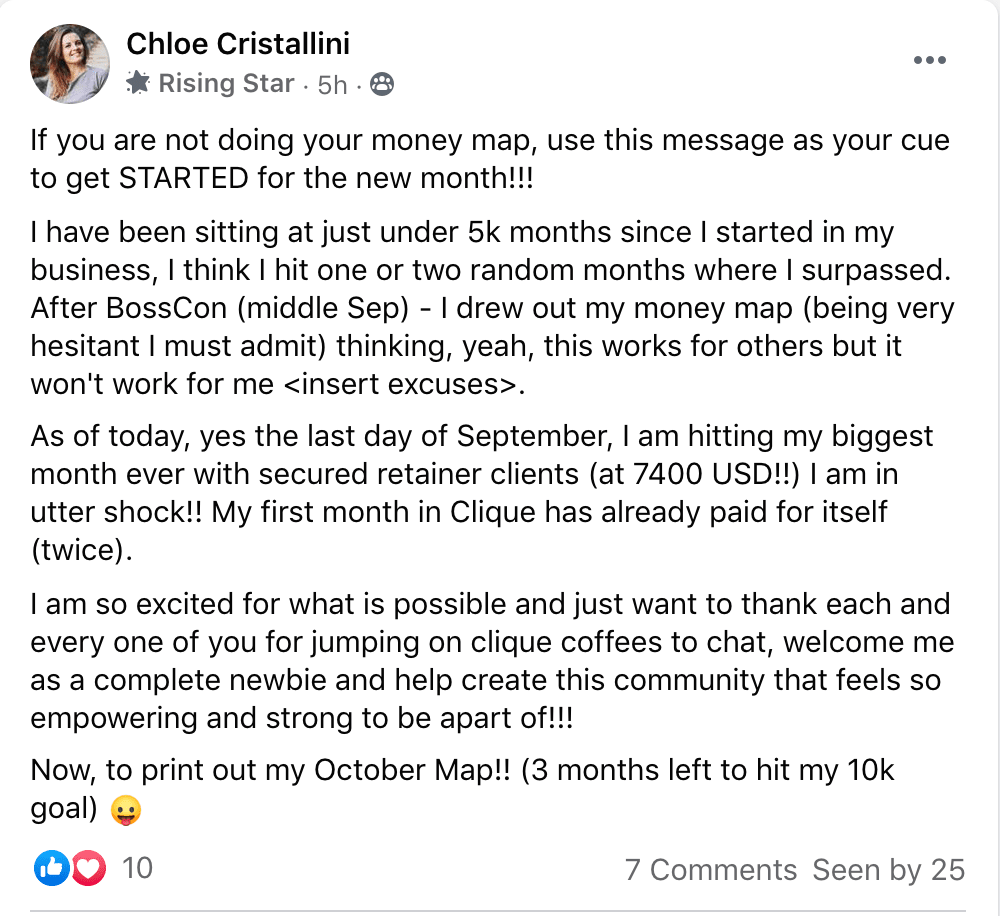This screenshot has width=1000, height=916.
Task: Open the 5h post timestamp
Action: 332,85
